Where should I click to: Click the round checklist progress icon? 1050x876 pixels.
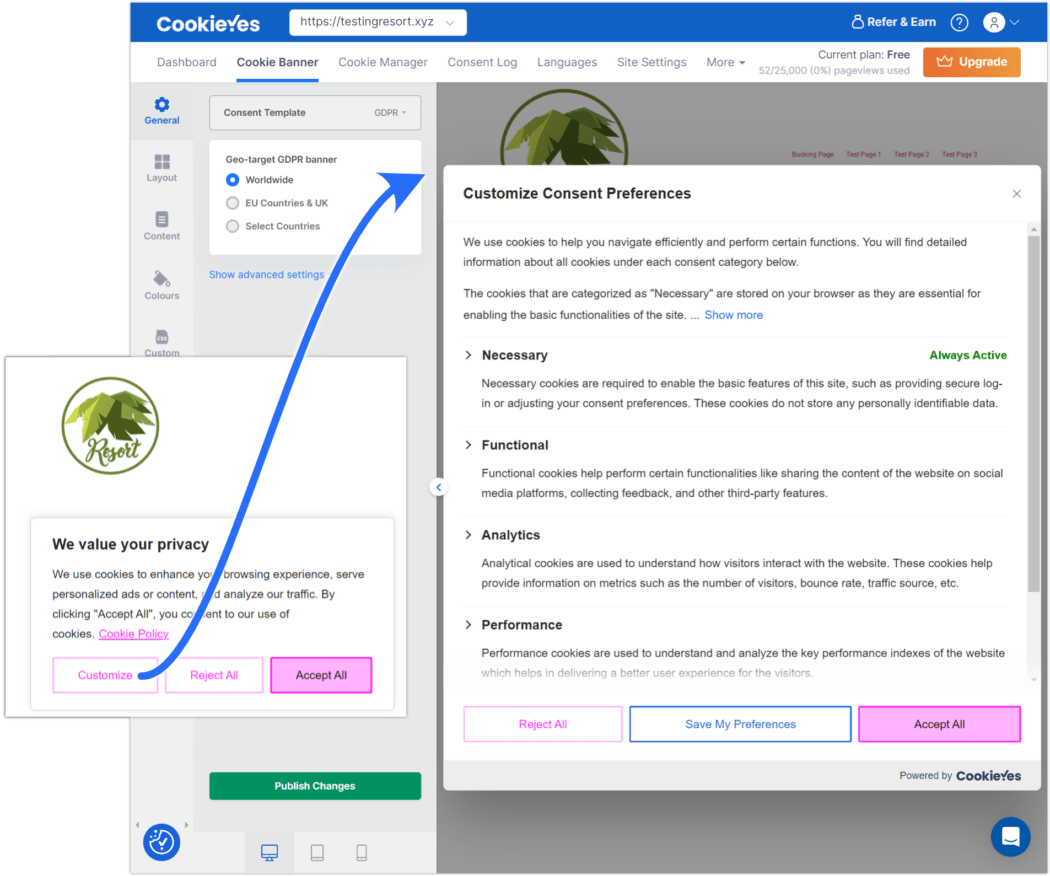coord(161,841)
